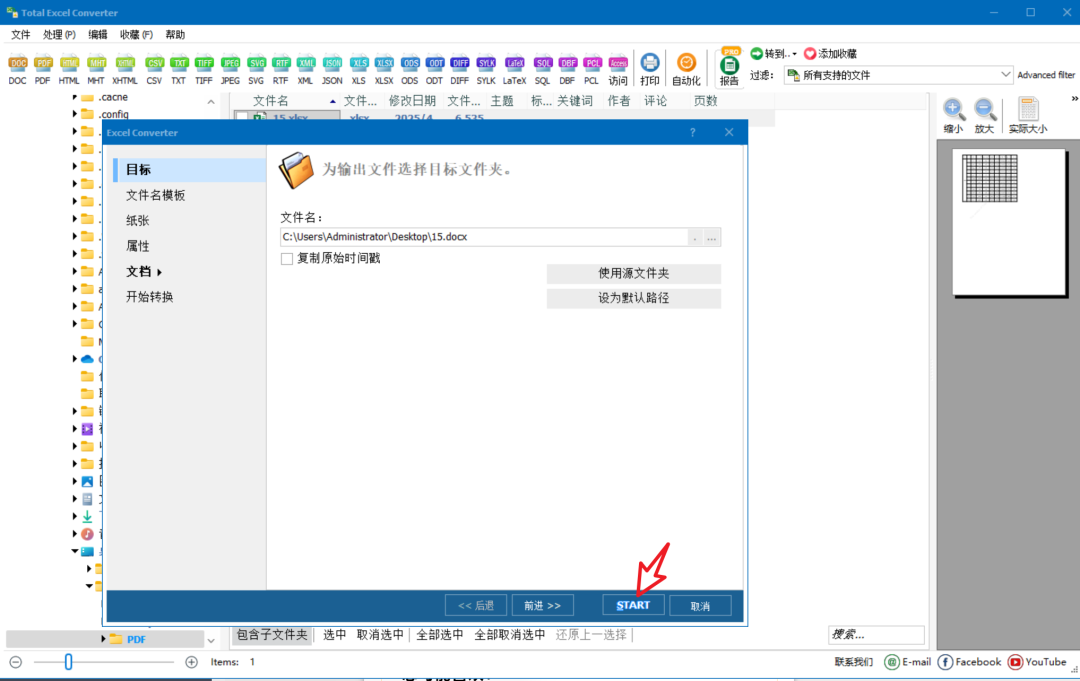The image size is (1080, 681).
Task: Select the PDF conversion format icon
Action: coord(43,70)
